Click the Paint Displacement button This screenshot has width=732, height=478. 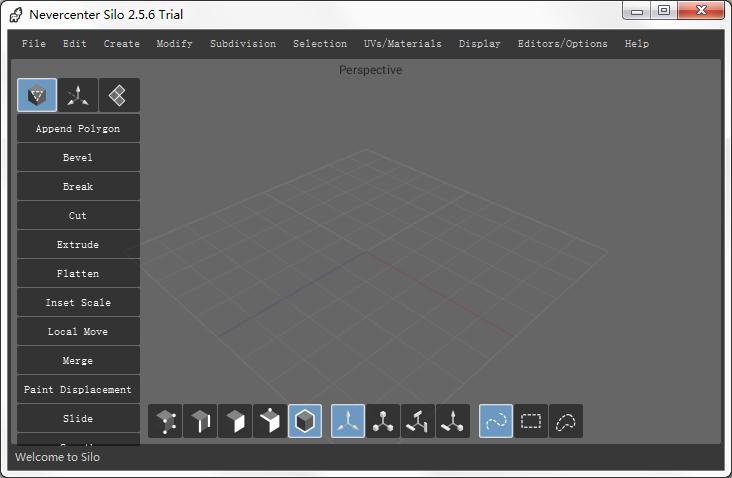click(78, 389)
